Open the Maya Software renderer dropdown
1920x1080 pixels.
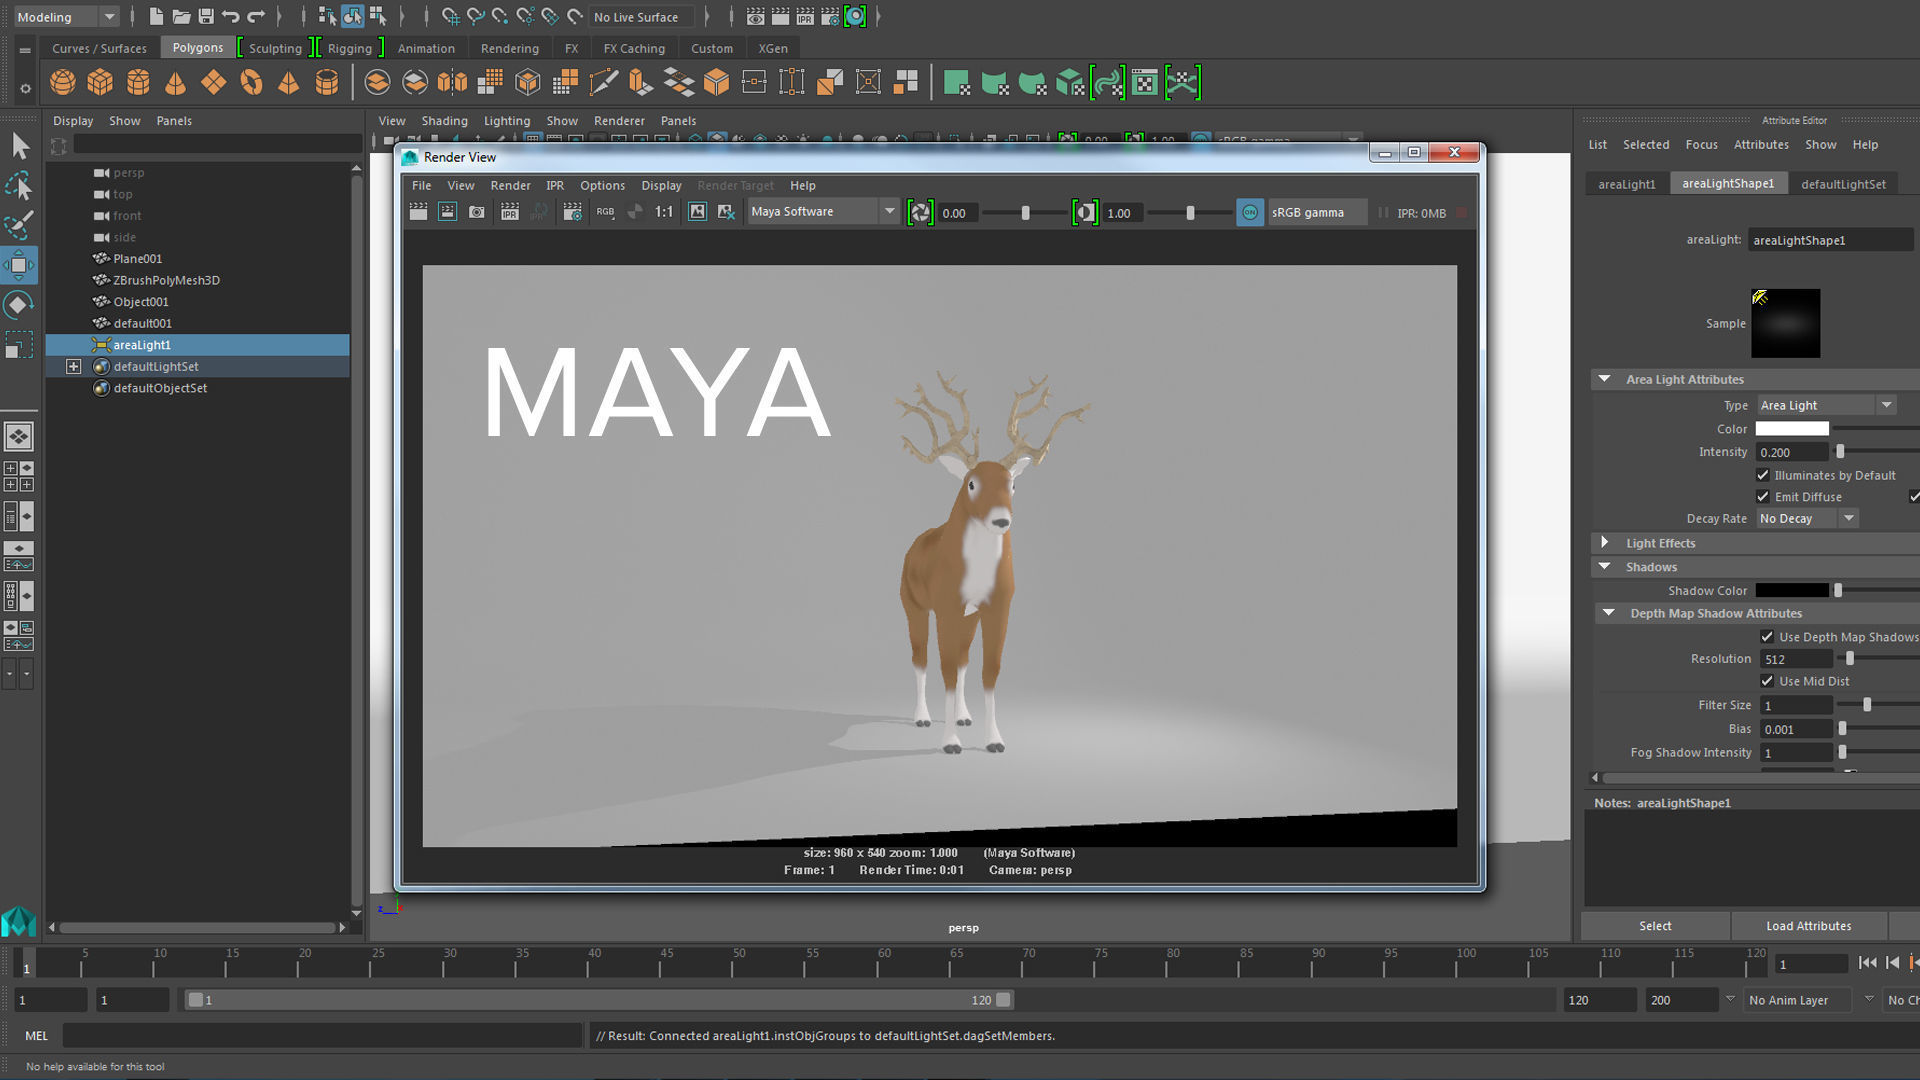pos(822,212)
